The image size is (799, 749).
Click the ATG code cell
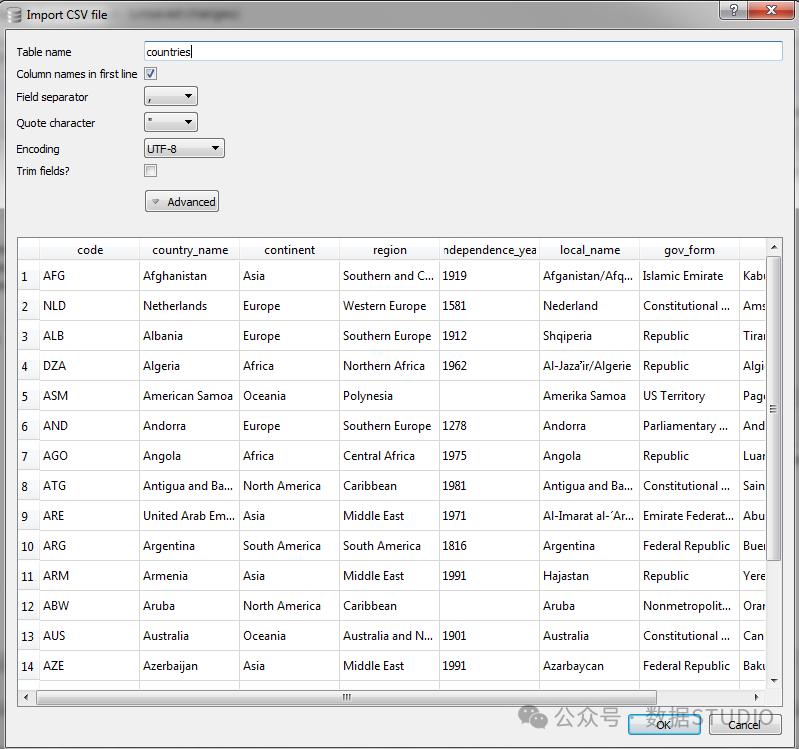tap(89, 486)
